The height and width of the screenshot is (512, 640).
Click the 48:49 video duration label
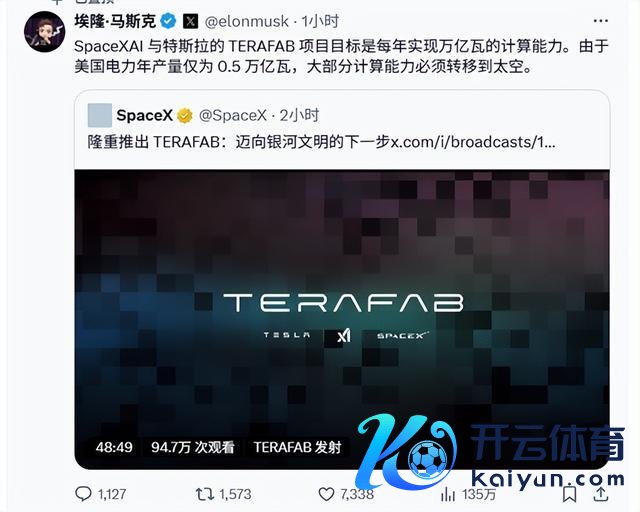[x=114, y=447]
